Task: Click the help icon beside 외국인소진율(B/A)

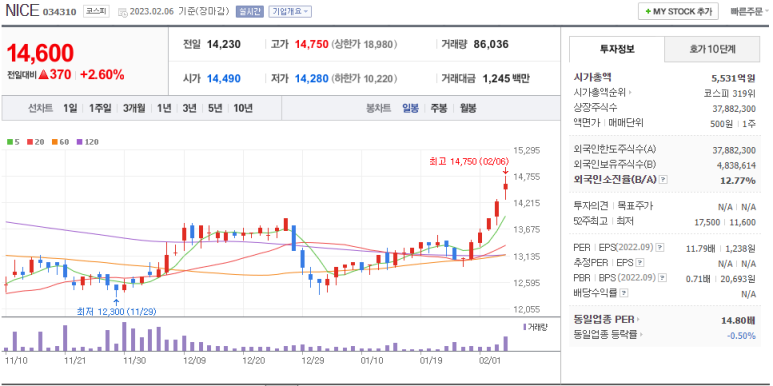Action: (663, 180)
